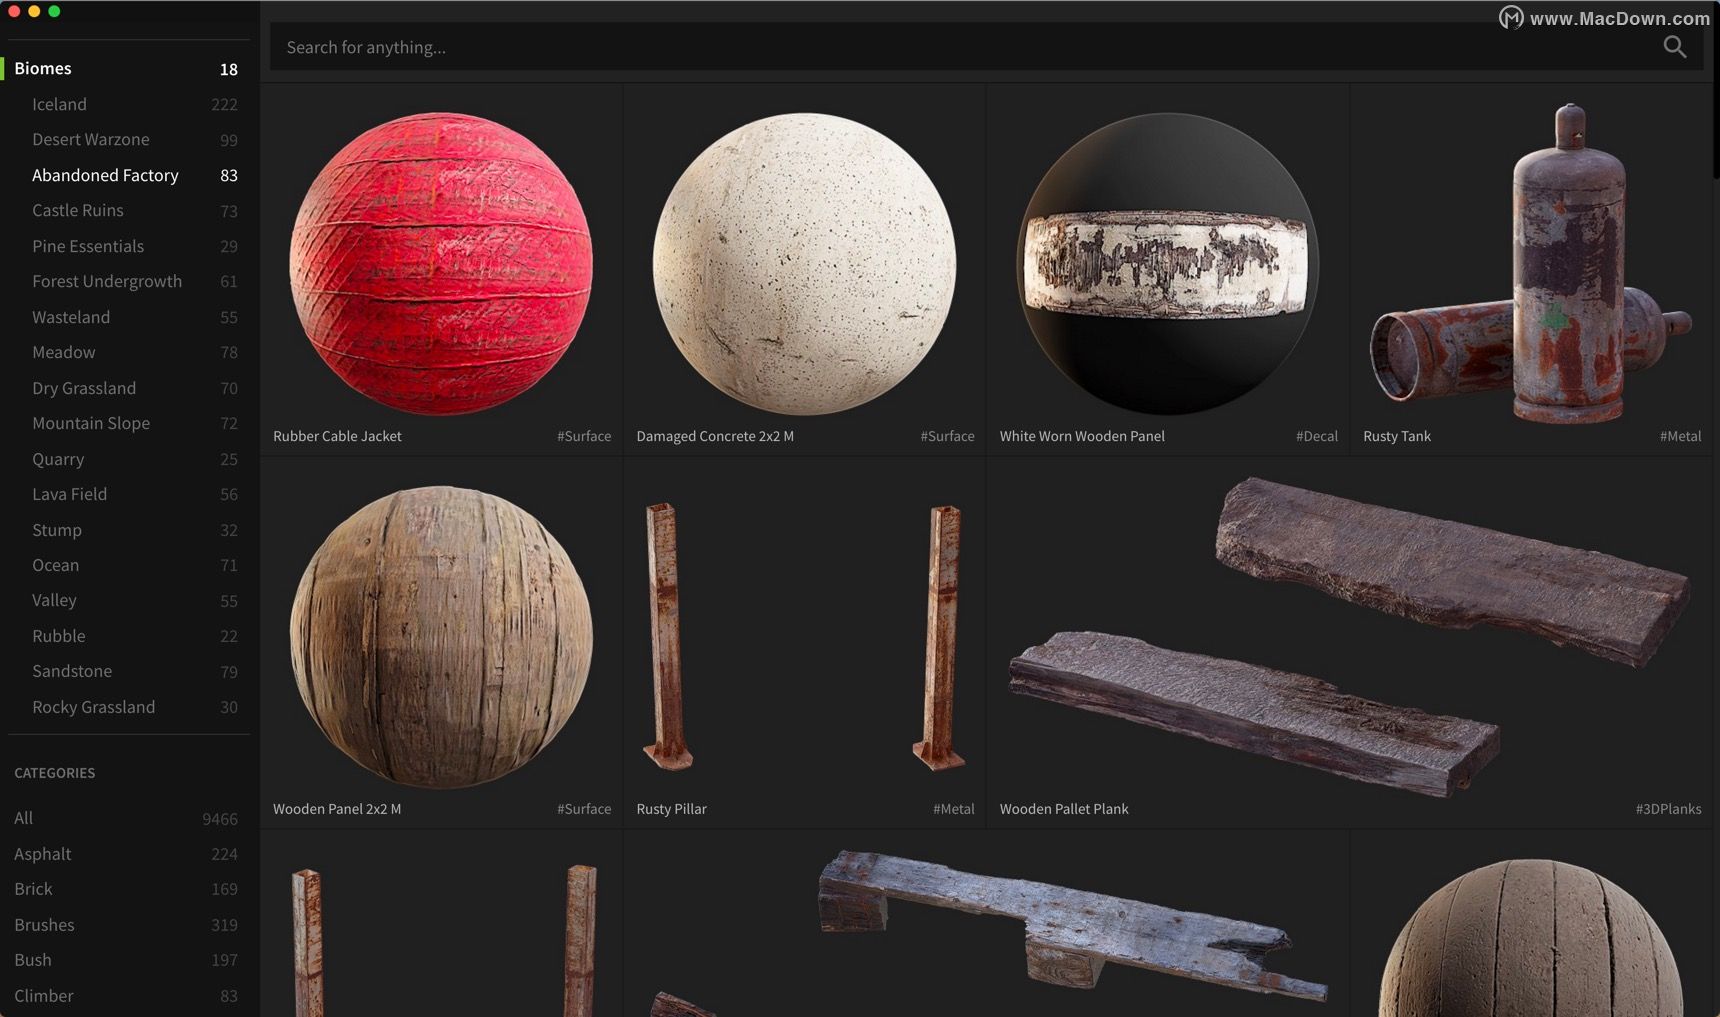Open the Stump biome
This screenshot has height=1017, width=1720.
[x=126, y=530]
